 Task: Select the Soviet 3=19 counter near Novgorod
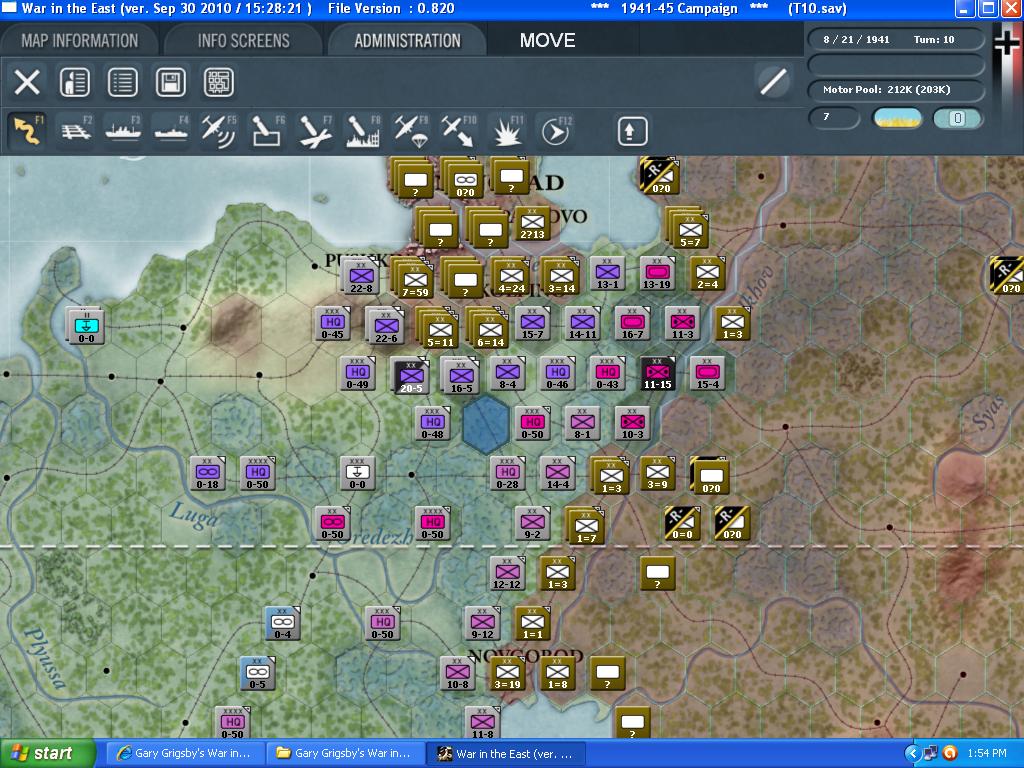click(x=507, y=673)
